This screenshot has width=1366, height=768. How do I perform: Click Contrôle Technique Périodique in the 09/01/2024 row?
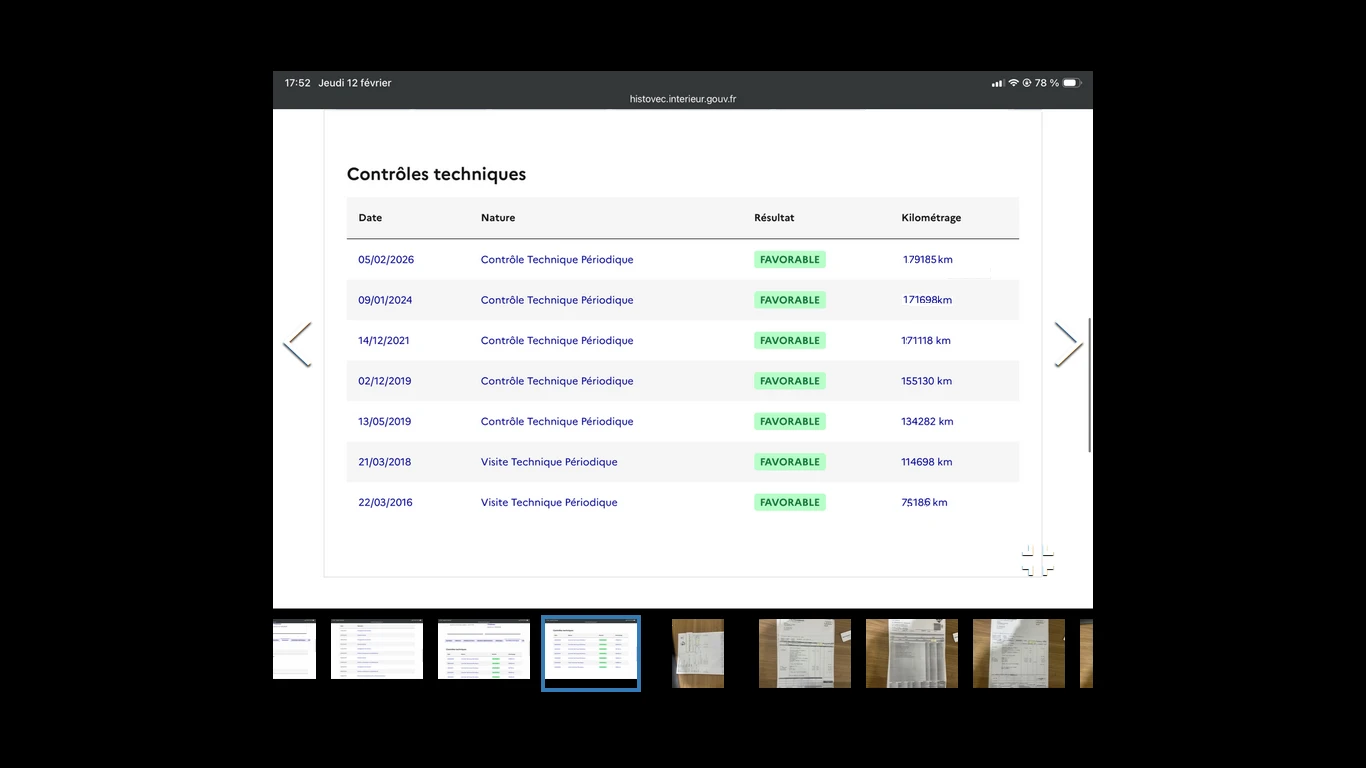click(557, 300)
